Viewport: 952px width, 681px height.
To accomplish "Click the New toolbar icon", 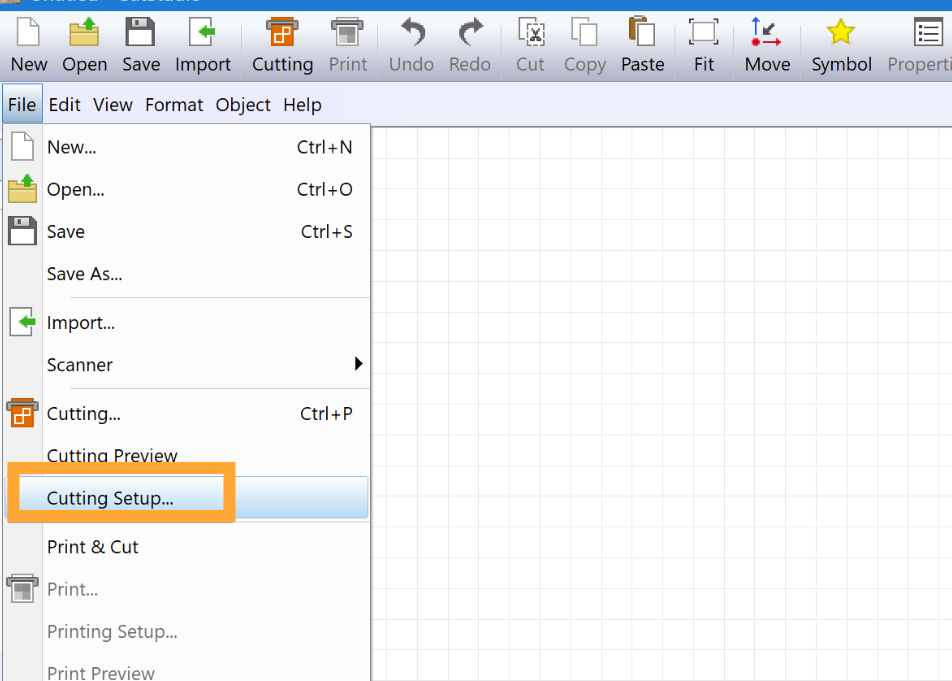I will [x=29, y=33].
